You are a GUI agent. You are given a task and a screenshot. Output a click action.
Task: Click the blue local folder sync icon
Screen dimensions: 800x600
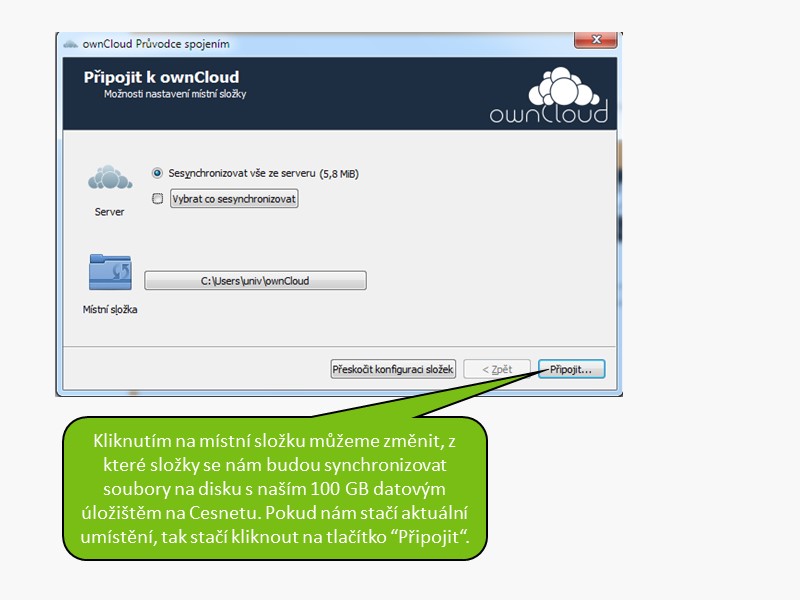[x=109, y=273]
